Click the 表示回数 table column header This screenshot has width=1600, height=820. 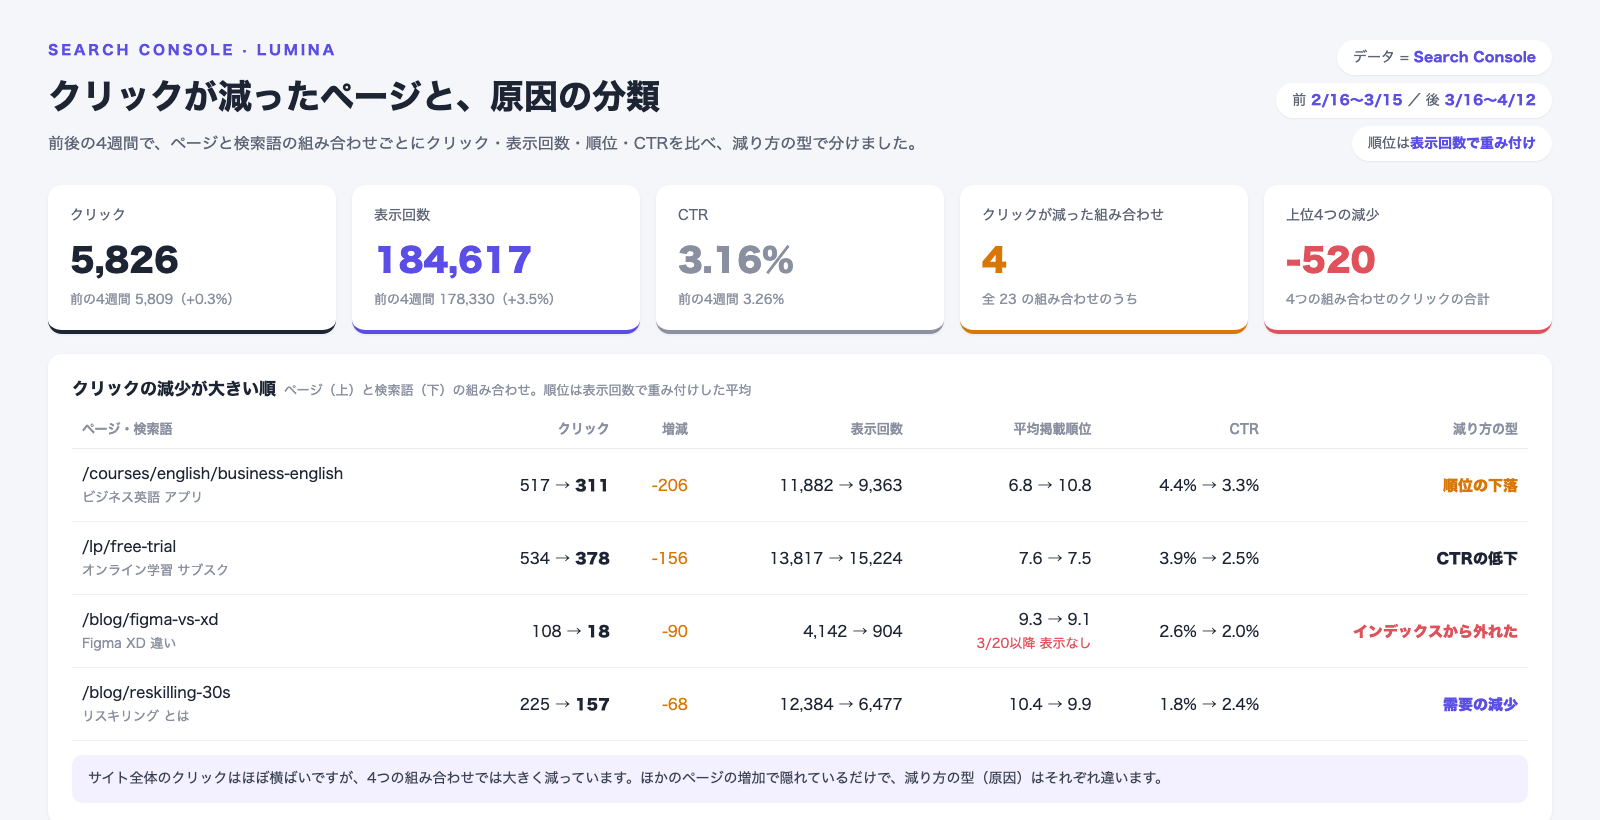point(877,429)
